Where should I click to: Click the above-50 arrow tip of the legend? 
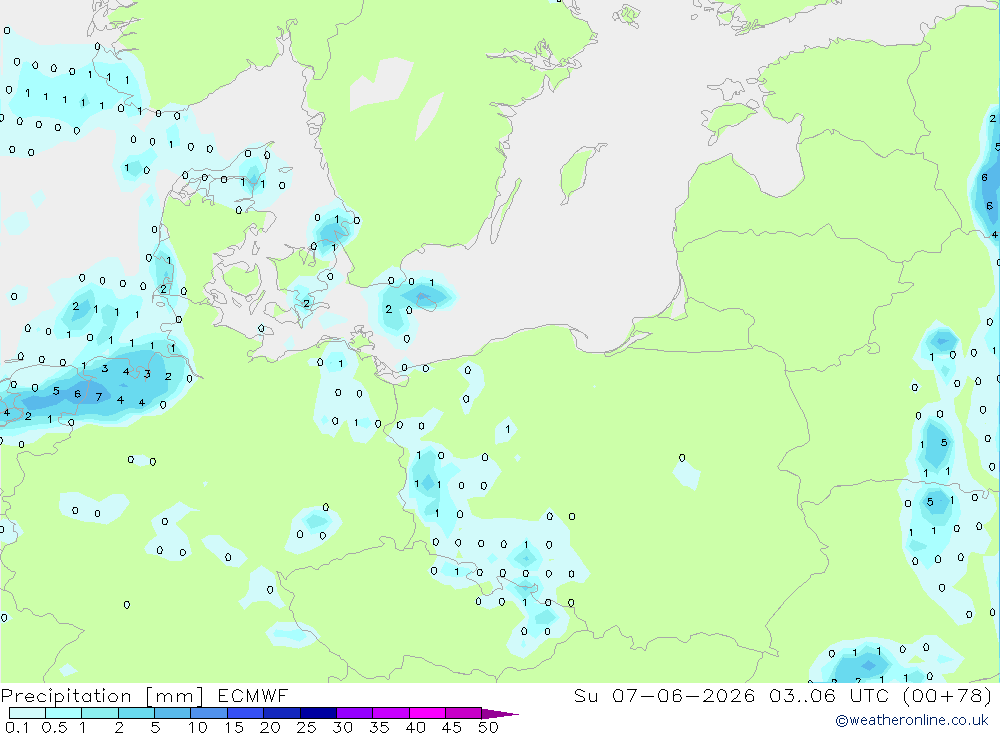coord(500,714)
